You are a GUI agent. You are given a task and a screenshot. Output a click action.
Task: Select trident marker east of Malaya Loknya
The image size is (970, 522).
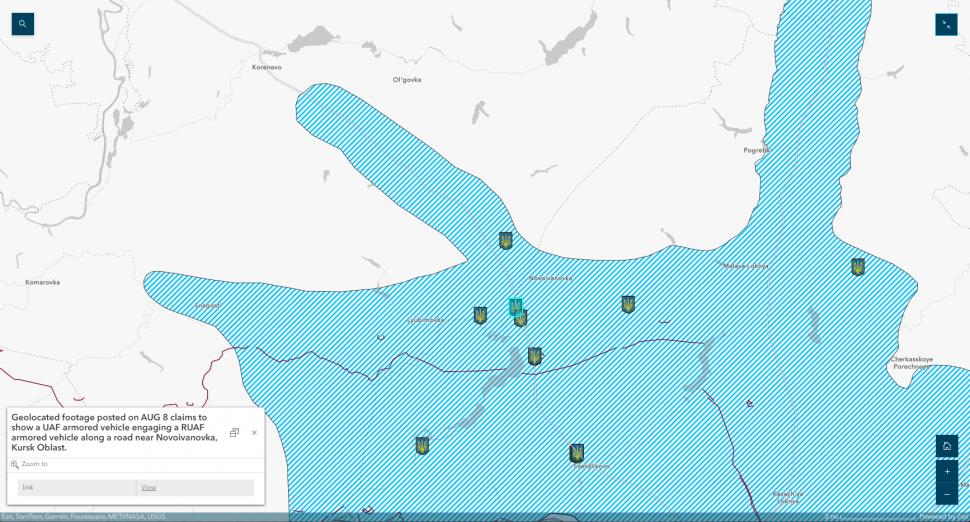pos(858,267)
